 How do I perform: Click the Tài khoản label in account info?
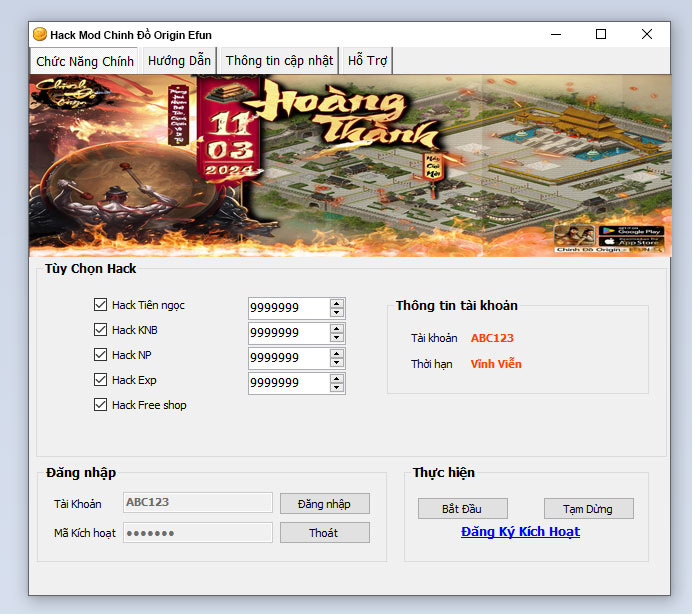(434, 338)
